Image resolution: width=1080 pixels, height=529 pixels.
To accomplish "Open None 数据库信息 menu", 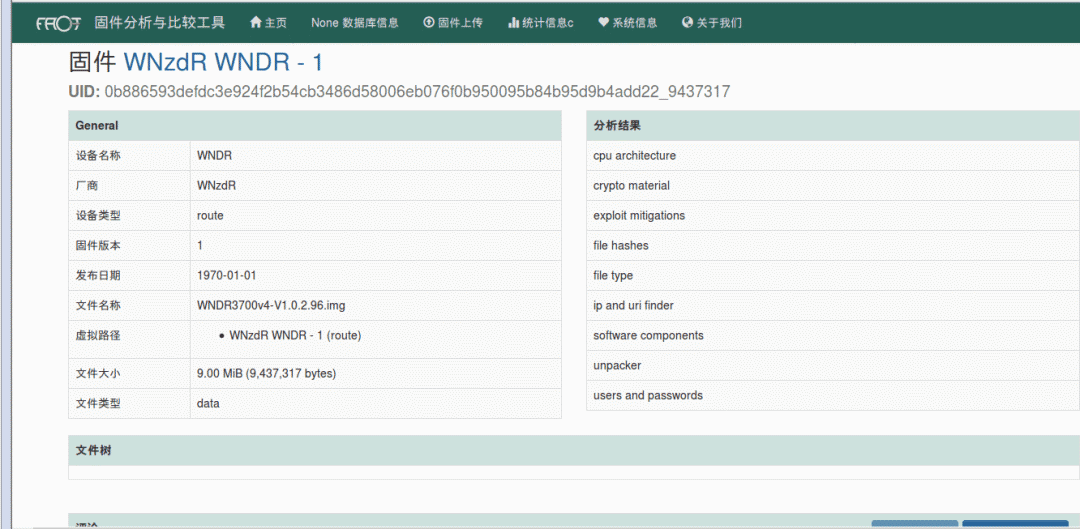I will tap(355, 23).
